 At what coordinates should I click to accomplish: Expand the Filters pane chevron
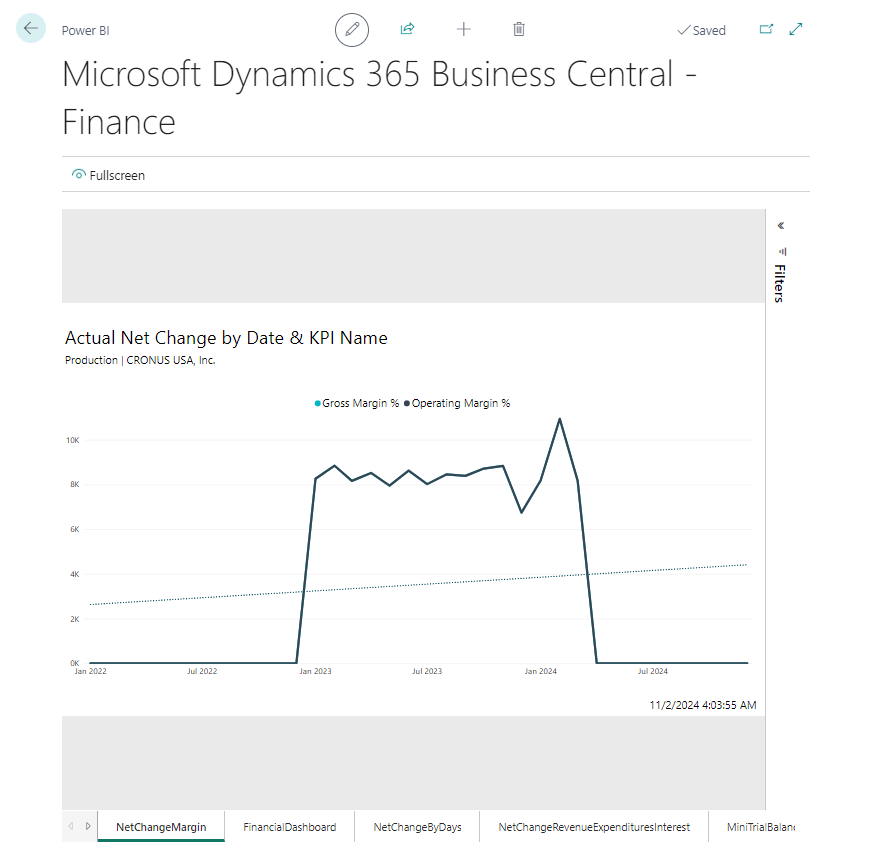(781, 226)
